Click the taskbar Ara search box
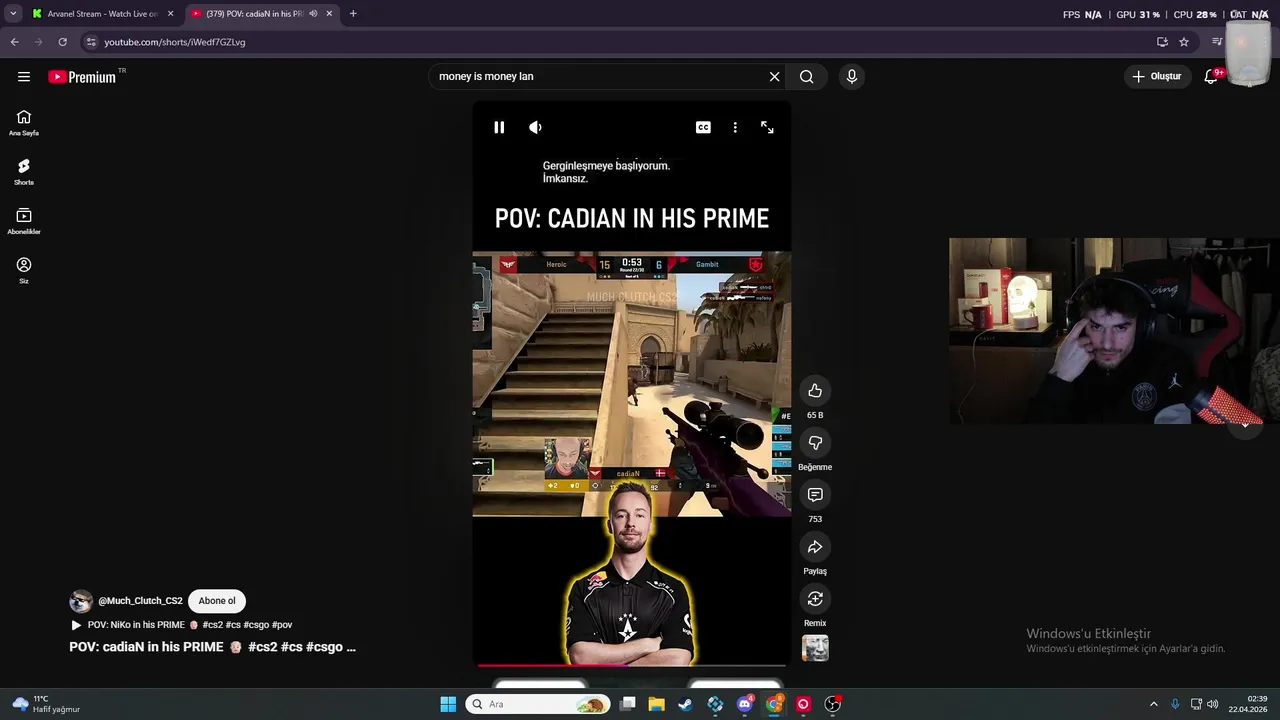Viewport: 1280px width, 720px height. (x=538, y=704)
